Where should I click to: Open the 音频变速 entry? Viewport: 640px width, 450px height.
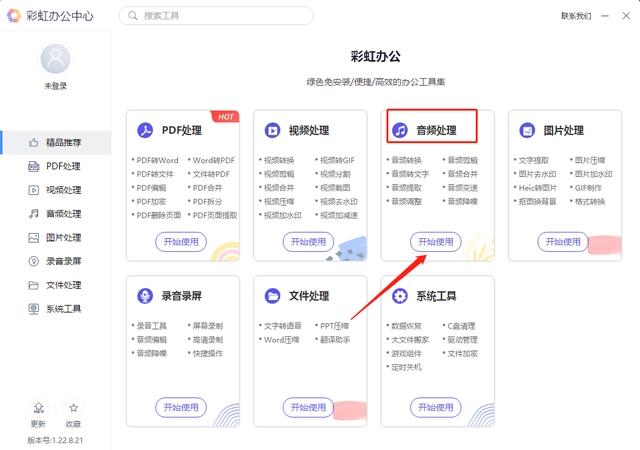click(x=462, y=188)
